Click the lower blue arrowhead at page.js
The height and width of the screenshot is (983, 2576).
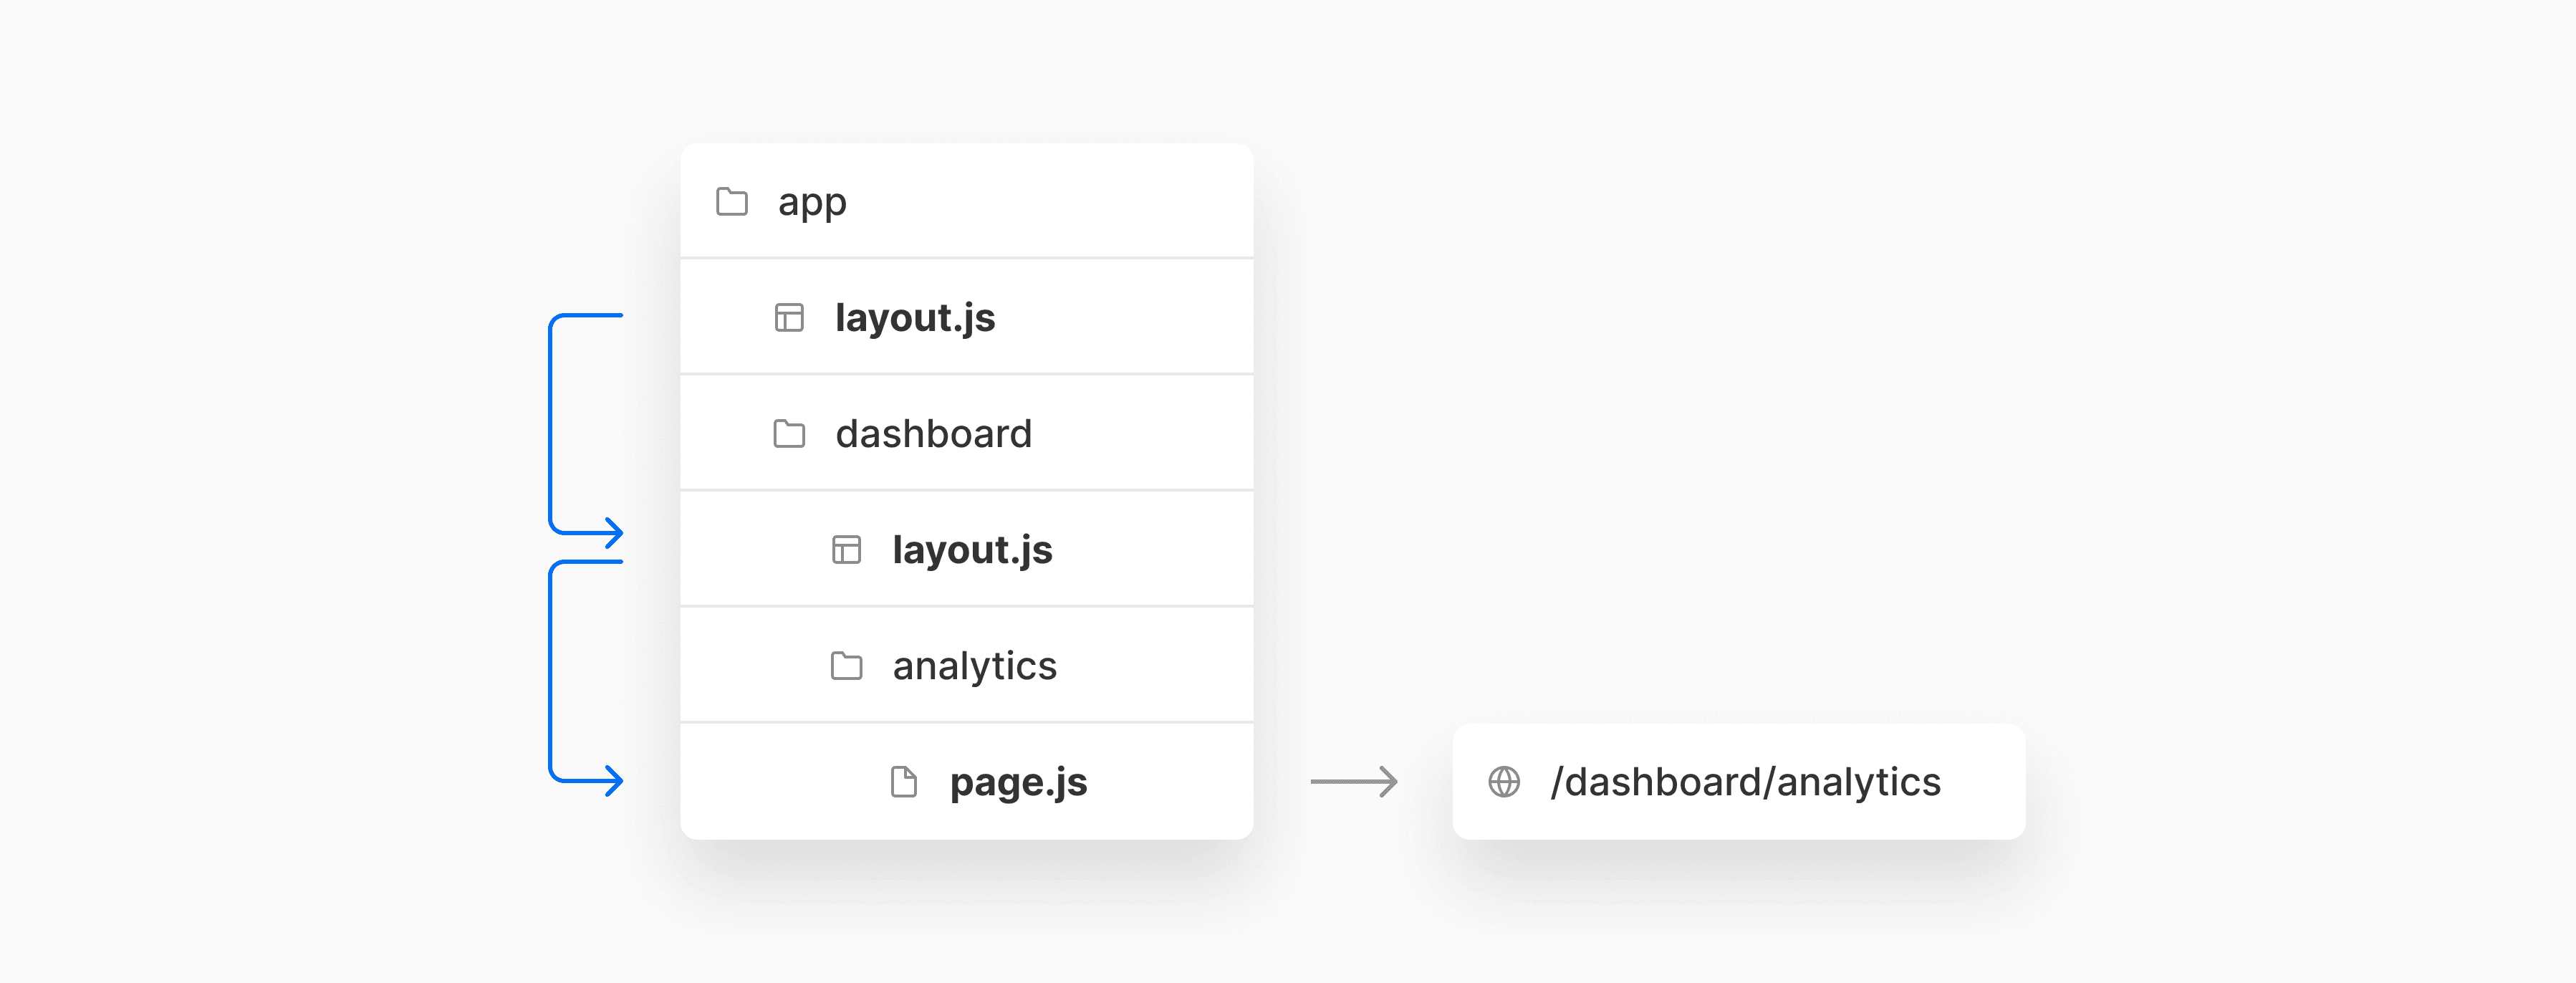pos(612,780)
